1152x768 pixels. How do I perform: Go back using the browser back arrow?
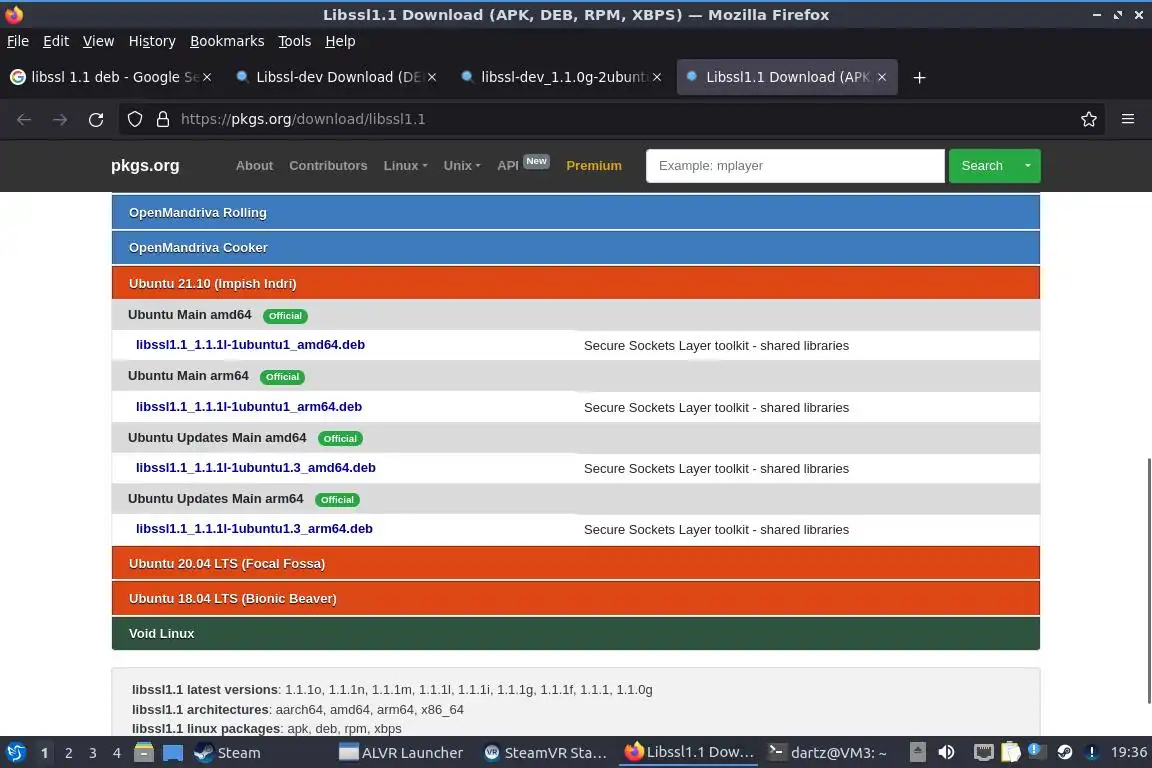coord(24,119)
